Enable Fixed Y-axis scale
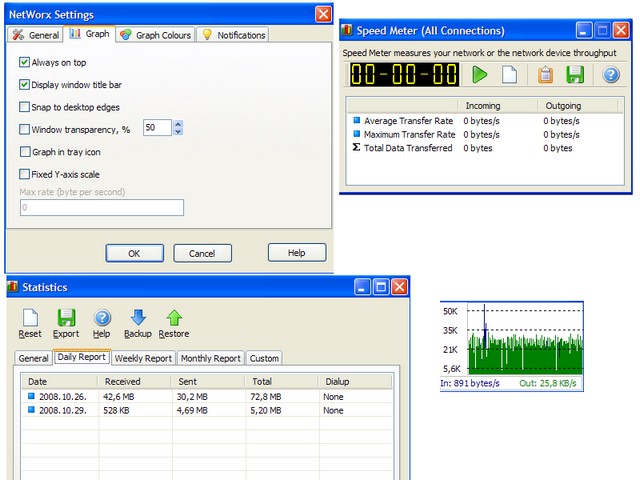Screen dimensions: 640x480 24,174
